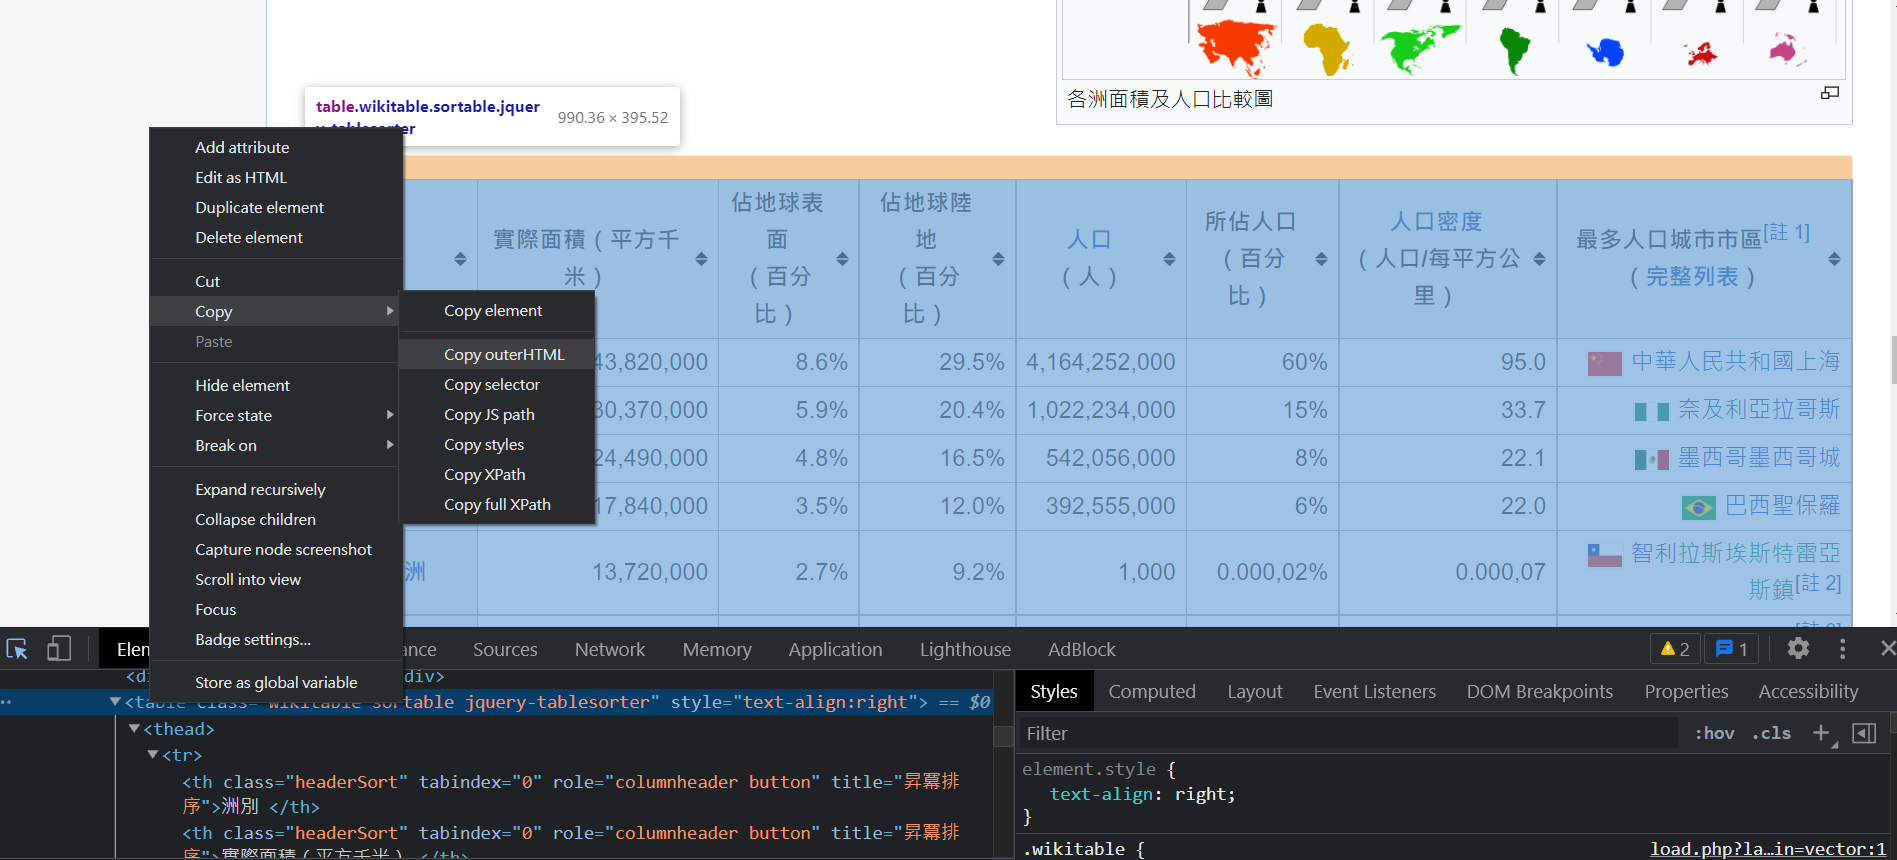Toggle the computed styles sidebar icon
This screenshot has height=860, width=1897.
(x=1864, y=733)
